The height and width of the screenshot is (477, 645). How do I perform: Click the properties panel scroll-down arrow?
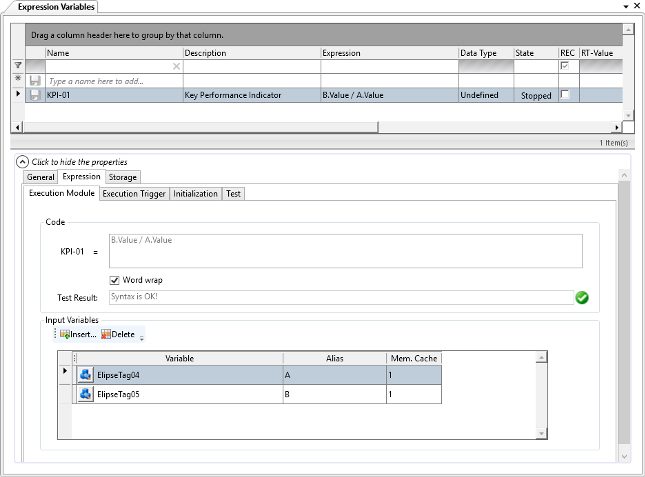tap(624, 457)
